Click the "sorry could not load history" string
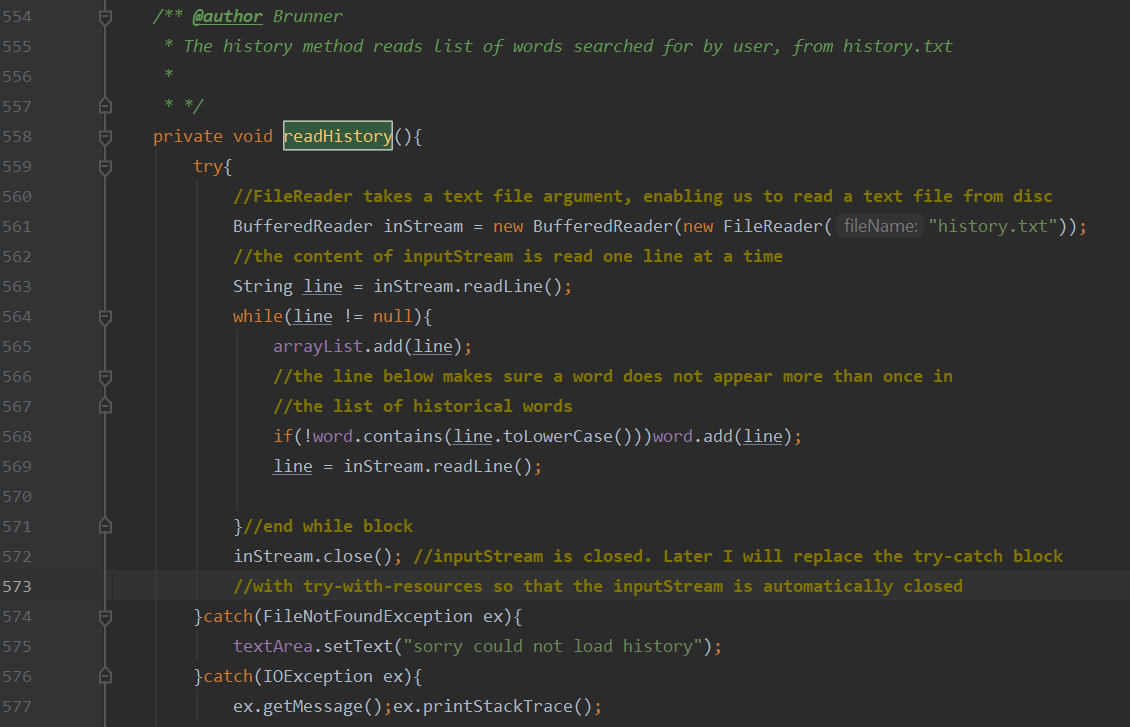The image size is (1130, 727). 553,646
